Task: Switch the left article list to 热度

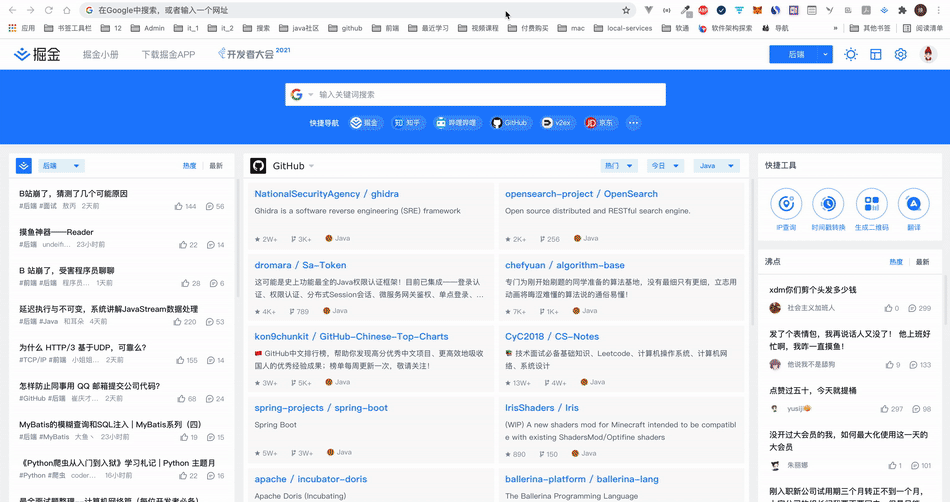Action: (x=189, y=166)
